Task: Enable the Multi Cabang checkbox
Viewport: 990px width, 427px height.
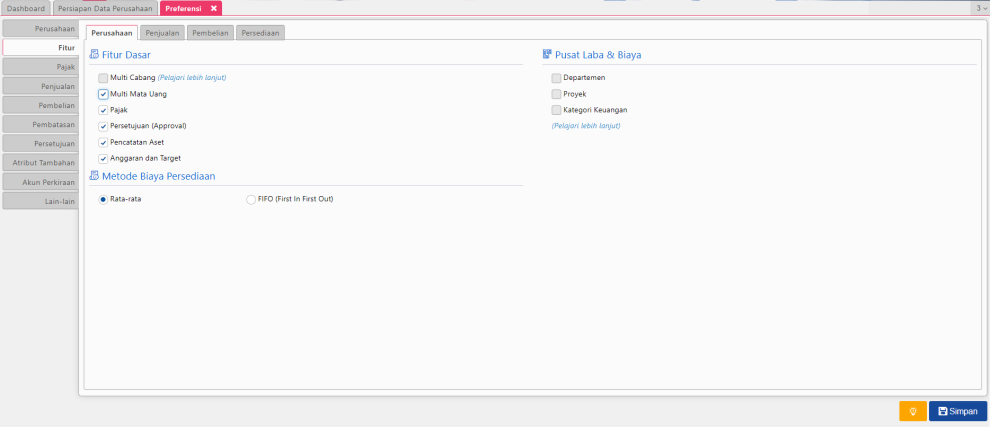Action: (103, 78)
